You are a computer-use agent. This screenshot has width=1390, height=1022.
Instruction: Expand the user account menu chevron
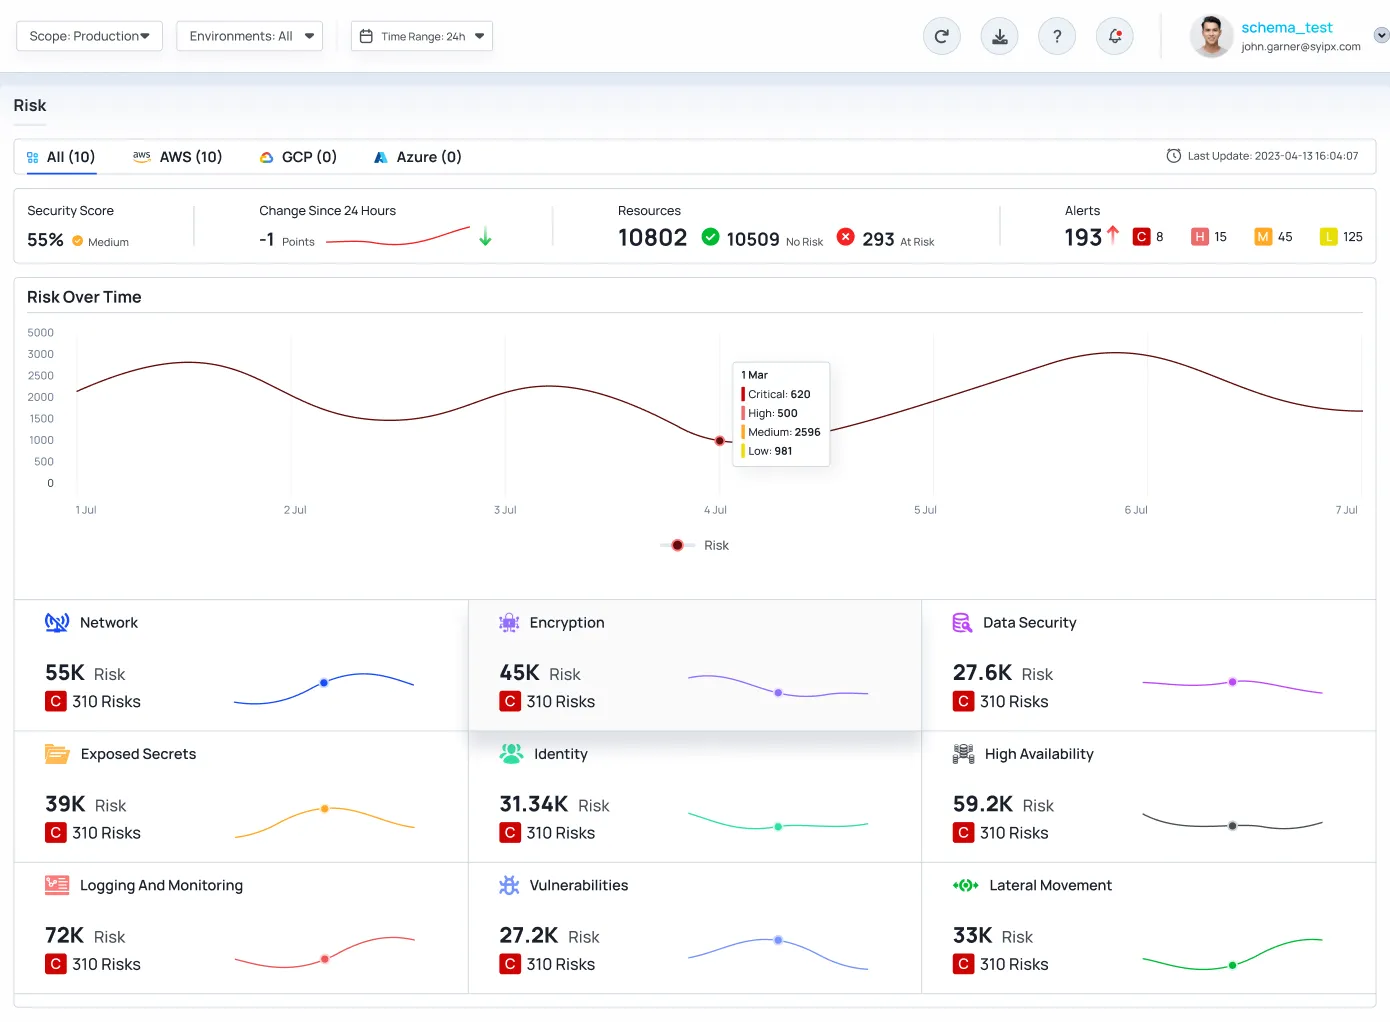[x=1381, y=35]
